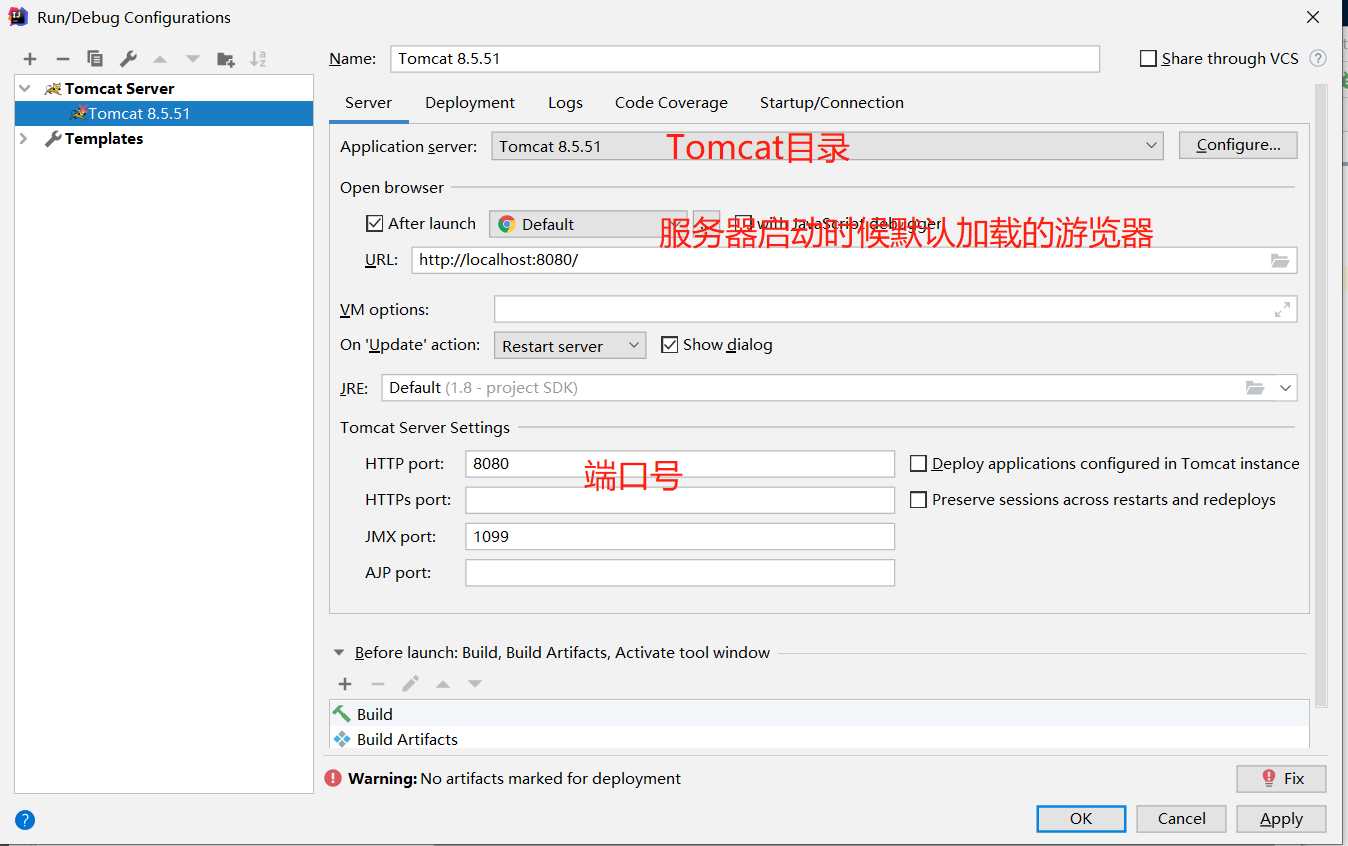This screenshot has width=1348, height=846.
Task: Enable Share through VCS
Action: click(x=1148, y=59)
